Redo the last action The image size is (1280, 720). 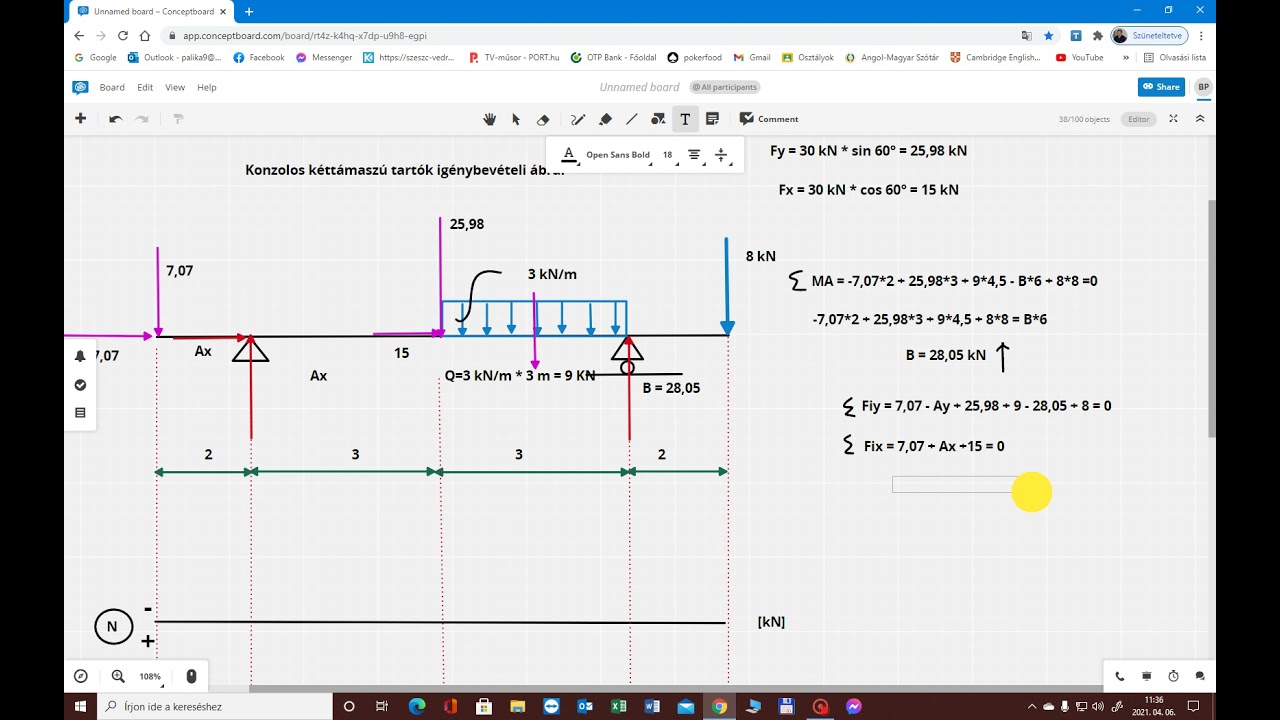click(142, 119)
